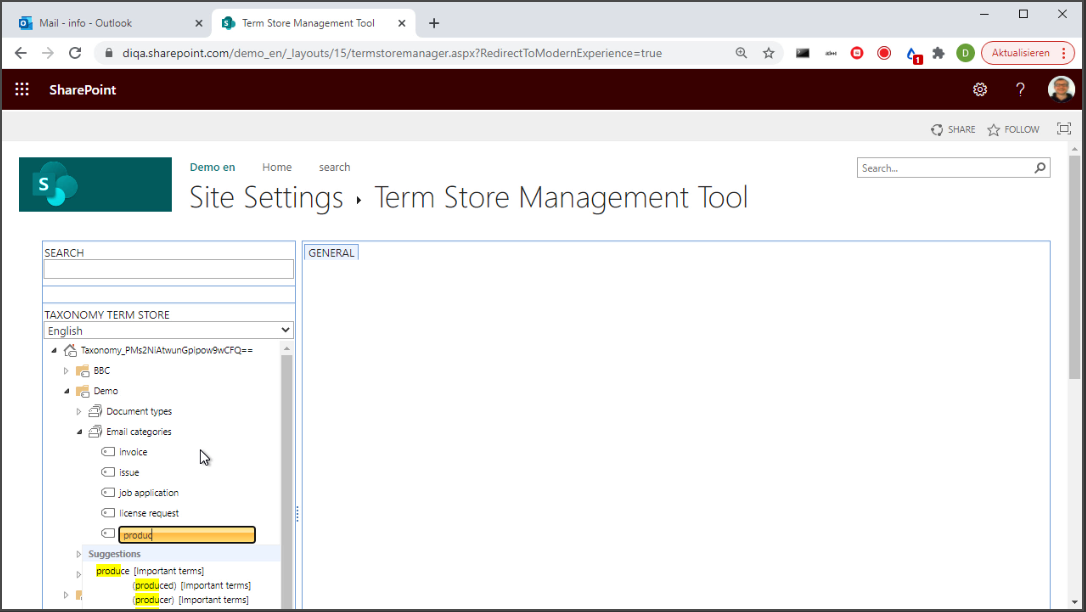The height and width of the screenshot is (612, 1086).
Task: Click the SharePoint site logo
Action: 81,184
